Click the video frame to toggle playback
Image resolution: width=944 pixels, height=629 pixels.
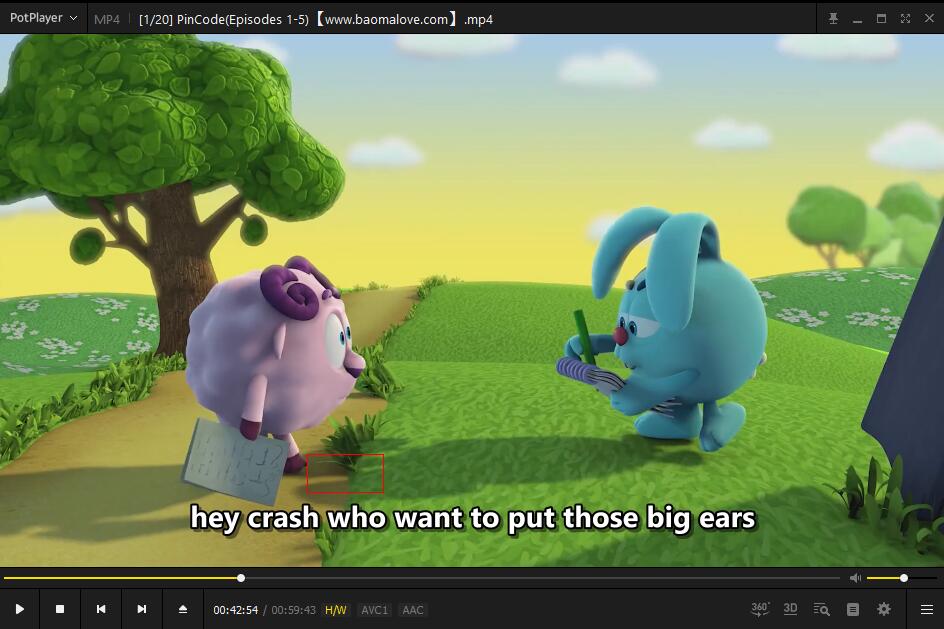pyautogui.click(x=472, y=300)
